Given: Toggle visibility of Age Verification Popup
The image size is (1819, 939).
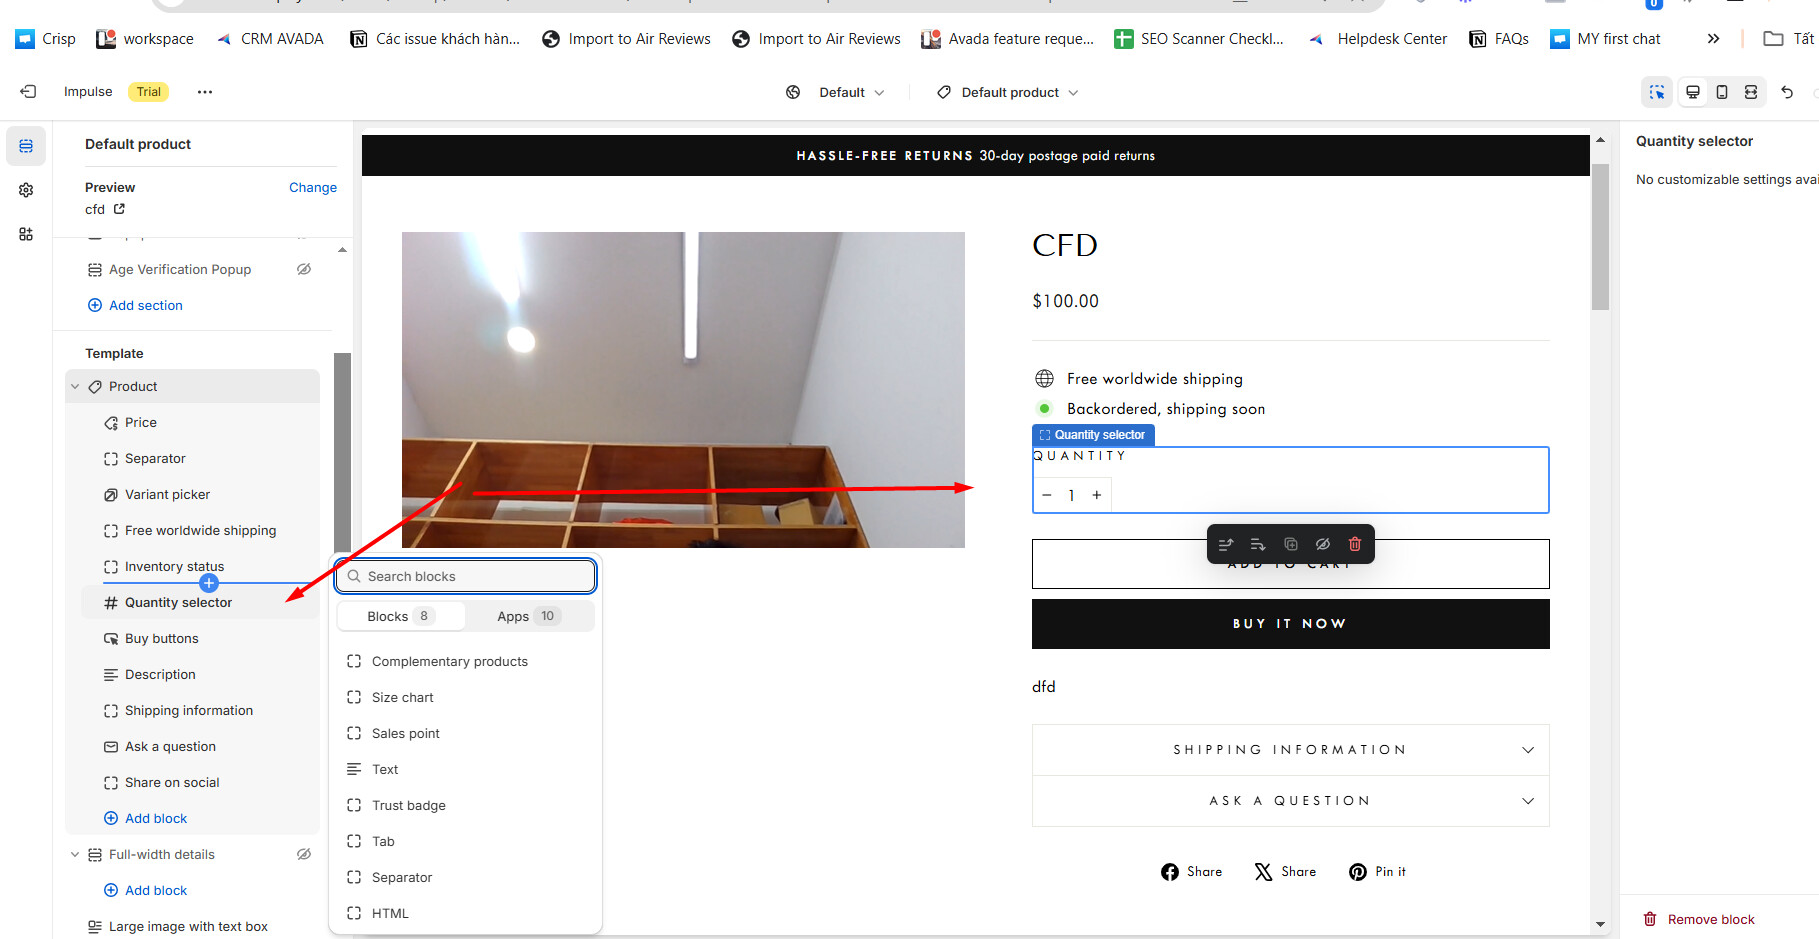Looking at the screenshot, I should pyautogui.click(x=304, y=269).
